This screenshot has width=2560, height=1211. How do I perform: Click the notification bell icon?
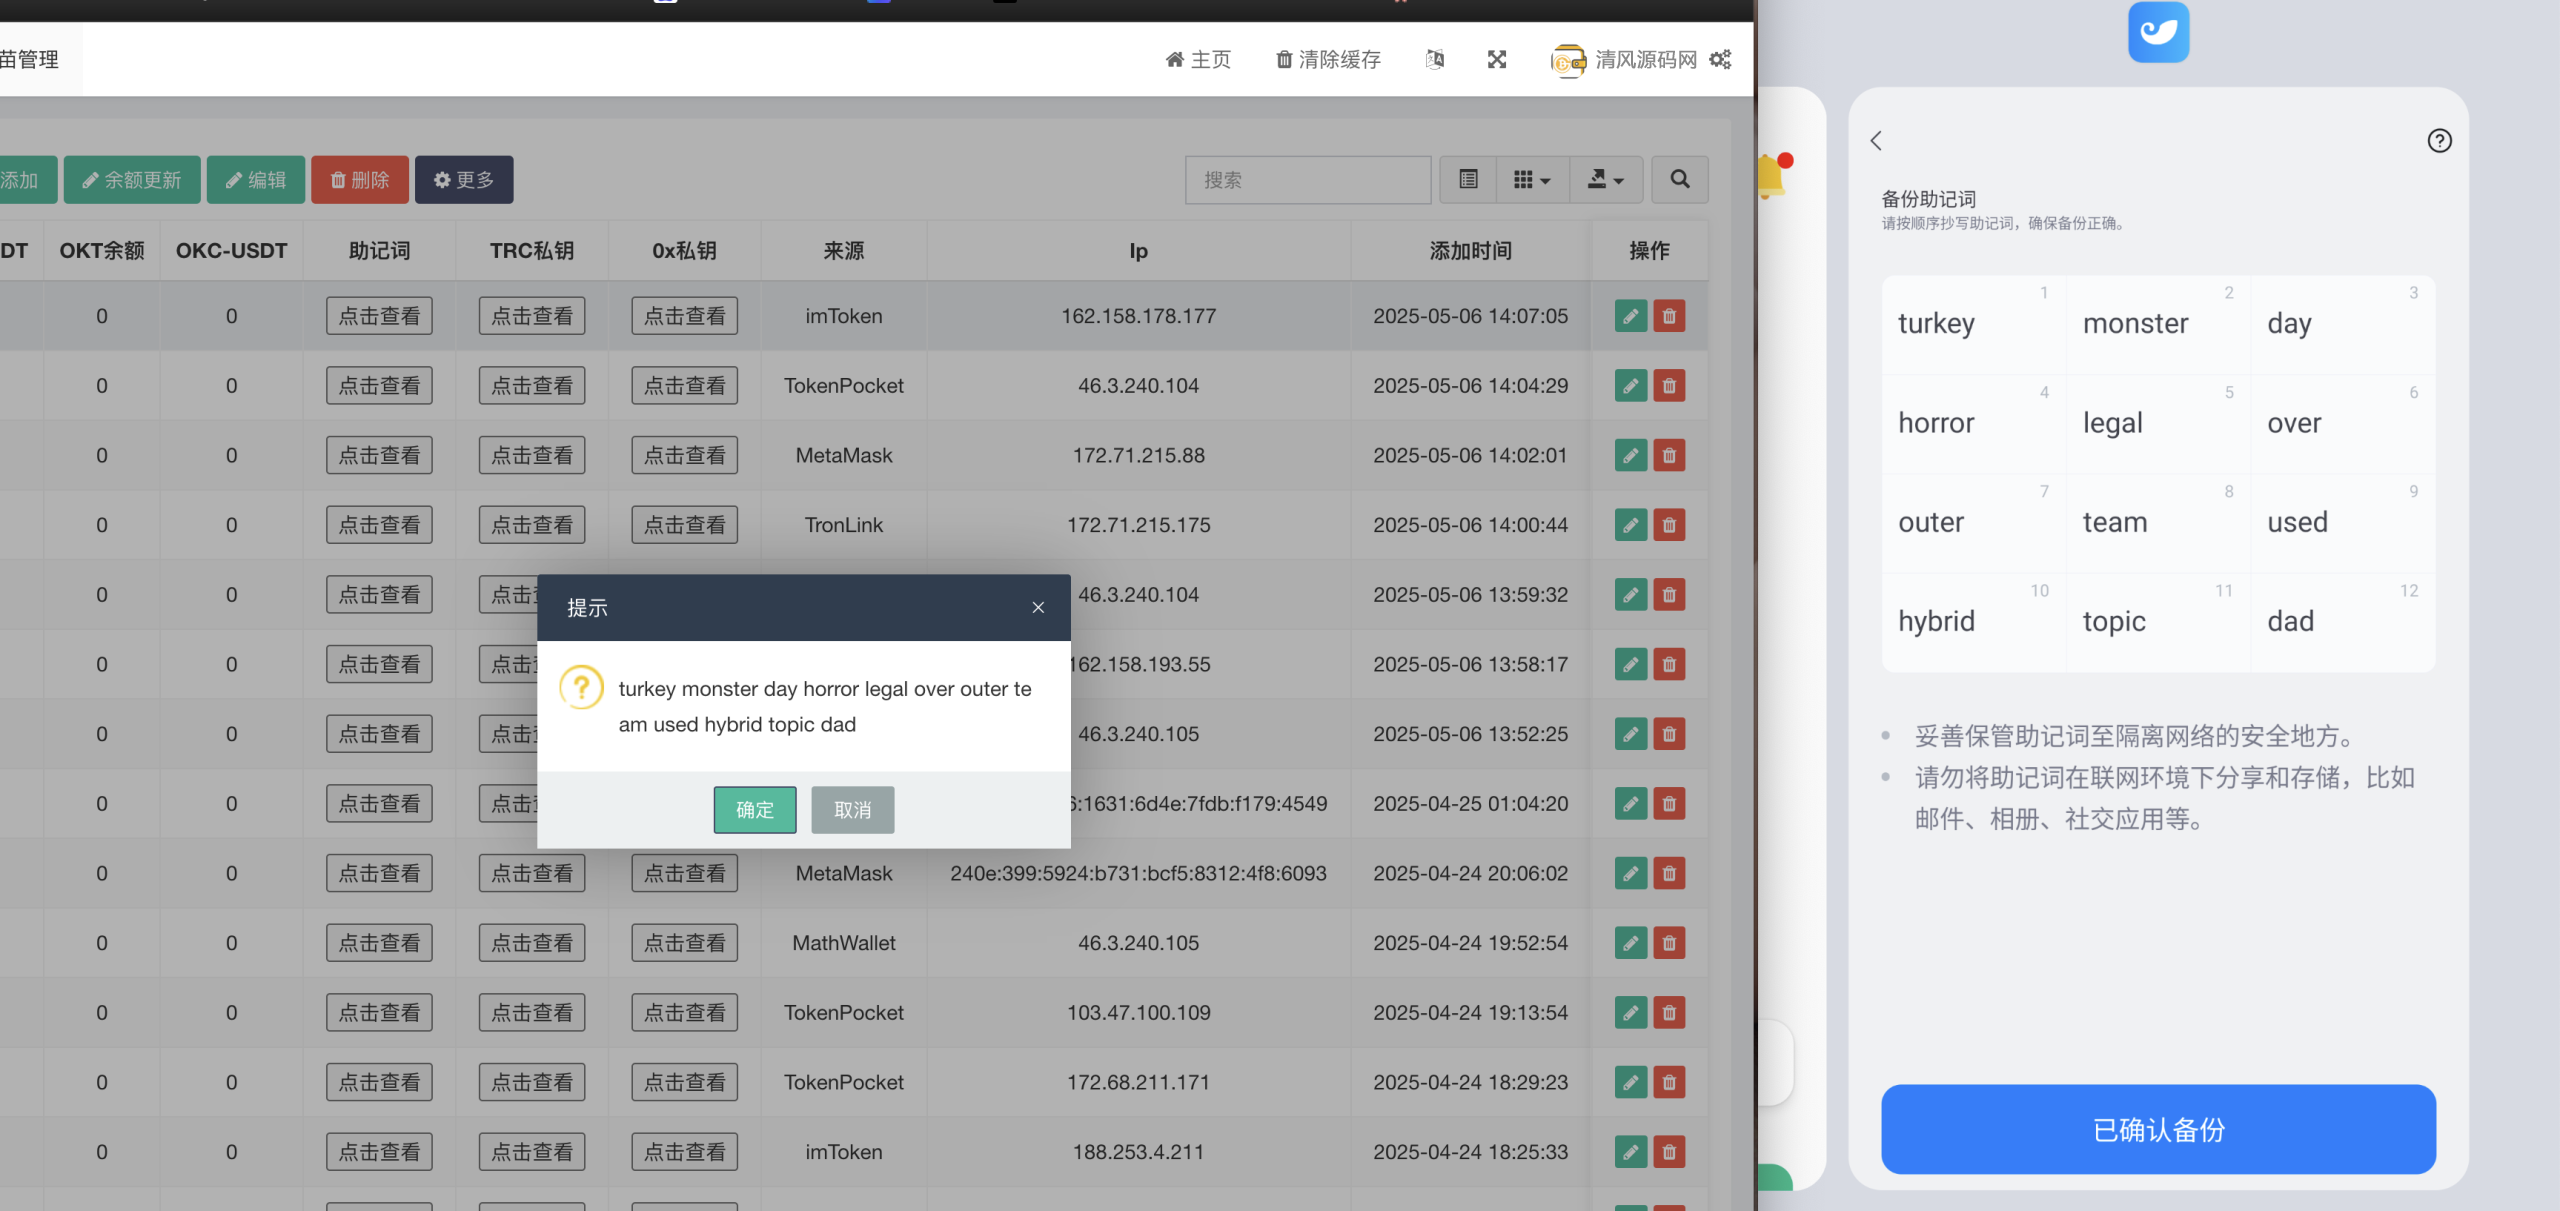pyautogui.click(x=1771, y=176)
